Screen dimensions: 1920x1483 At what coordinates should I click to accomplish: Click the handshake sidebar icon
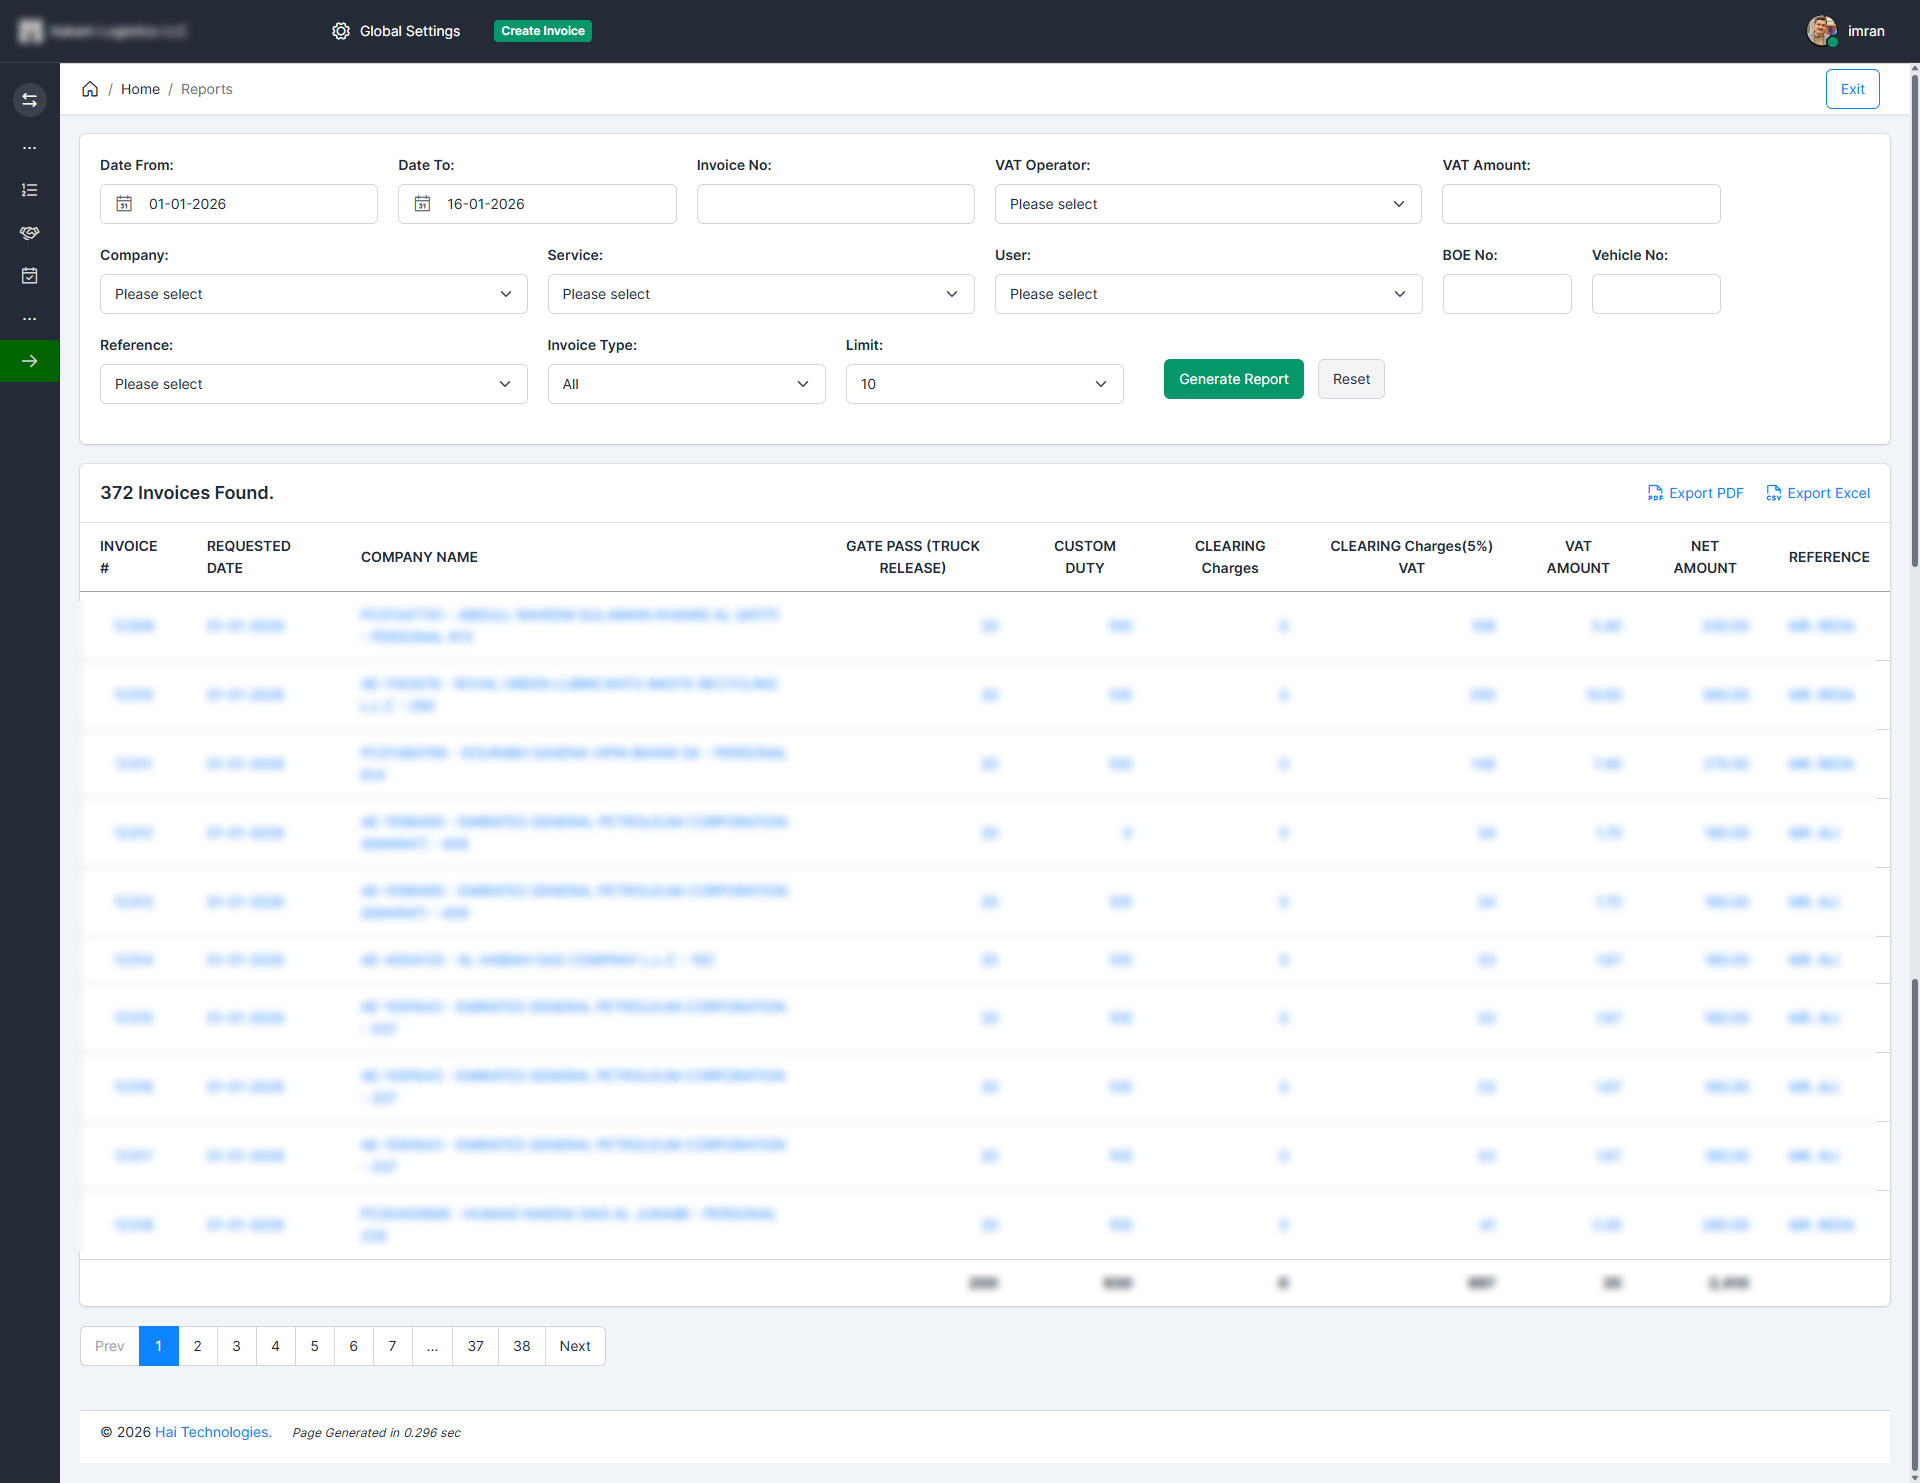point(30,233)
